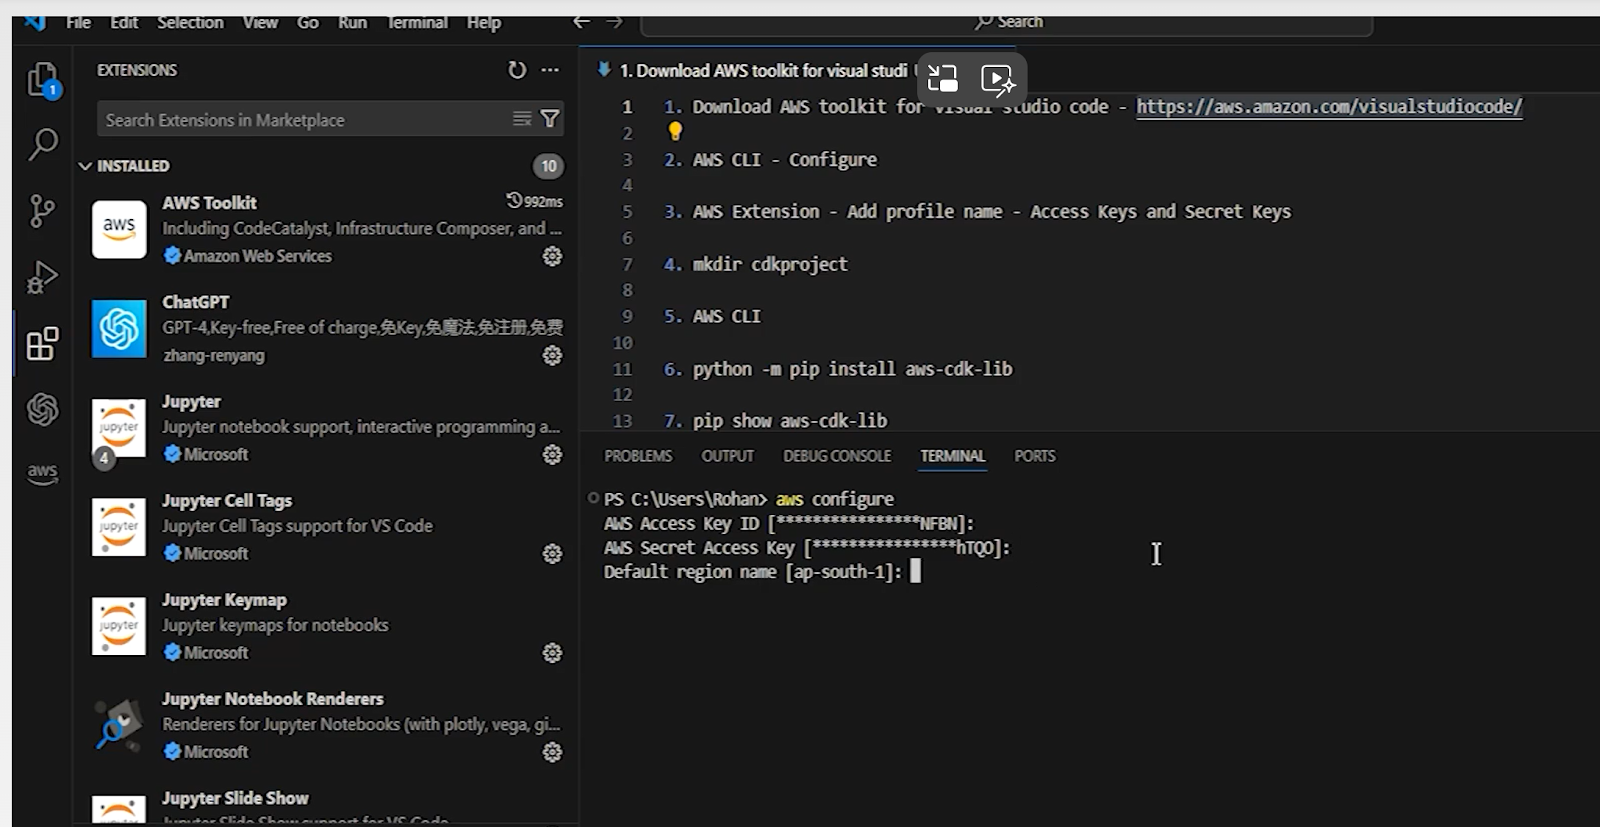The image size is (1600, 827).
Task: Open the ChatGPT view in activity bar
Action: click(43, 409)
